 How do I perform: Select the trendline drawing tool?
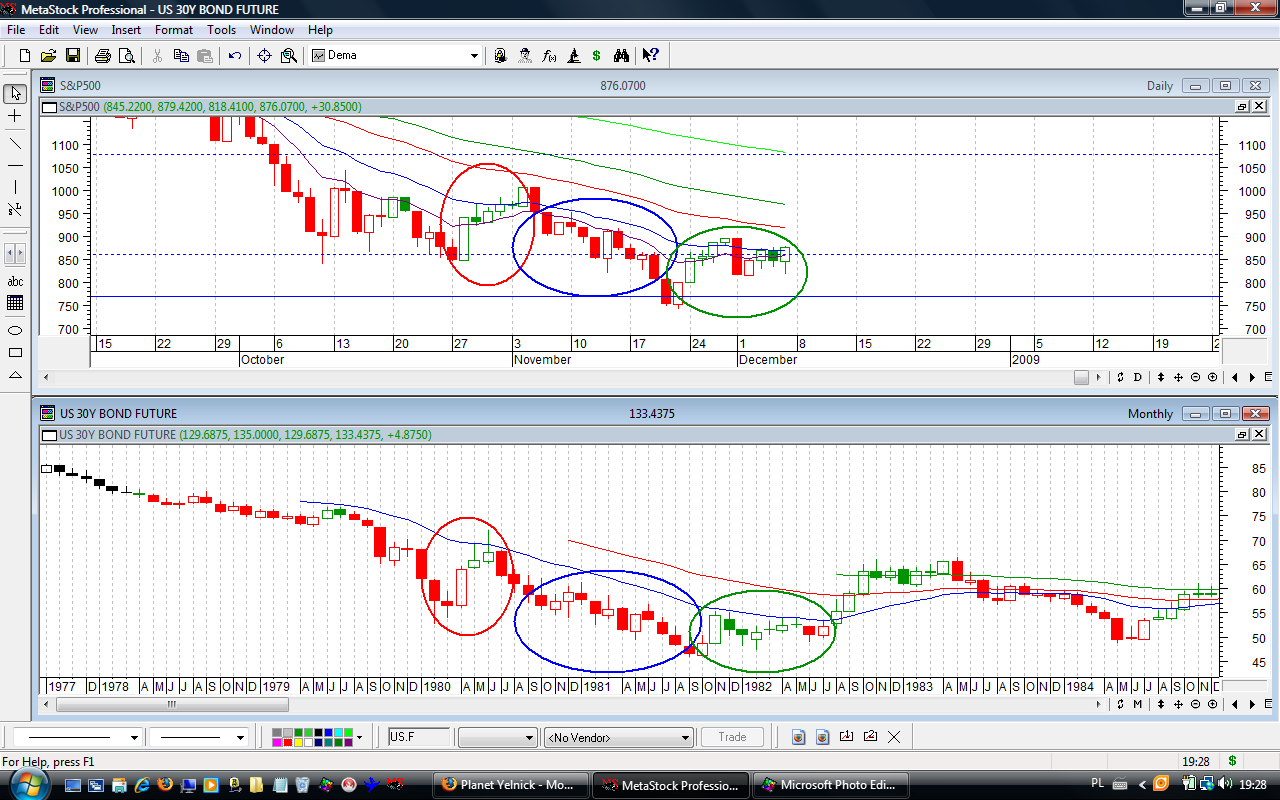click(x=15, y=143)
